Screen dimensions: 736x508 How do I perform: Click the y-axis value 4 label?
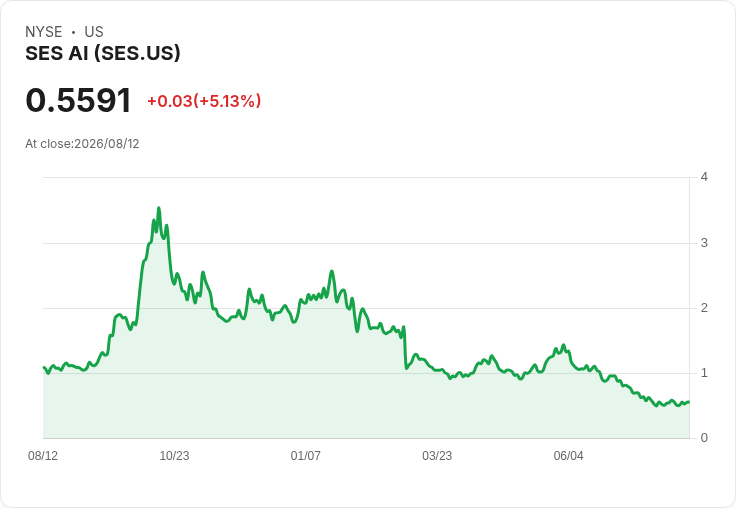coord(704,177)
